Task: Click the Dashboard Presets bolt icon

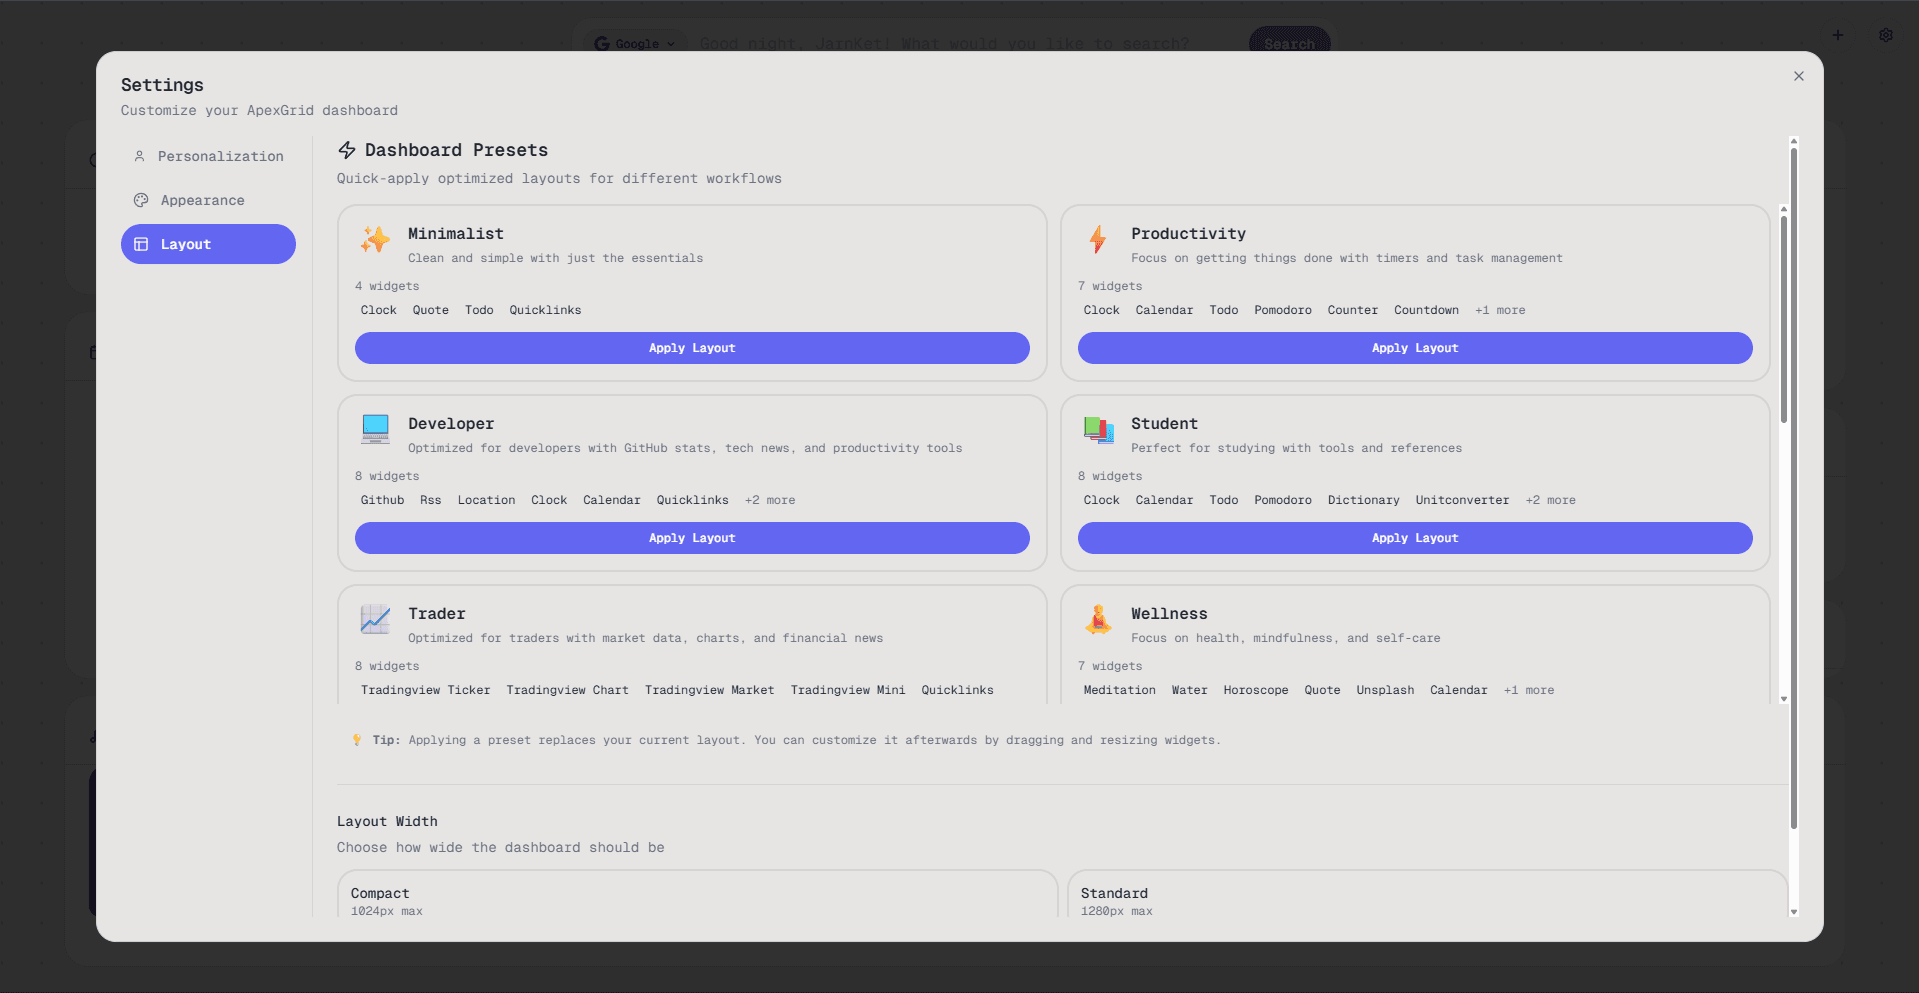Action: [x=347, y=150]
